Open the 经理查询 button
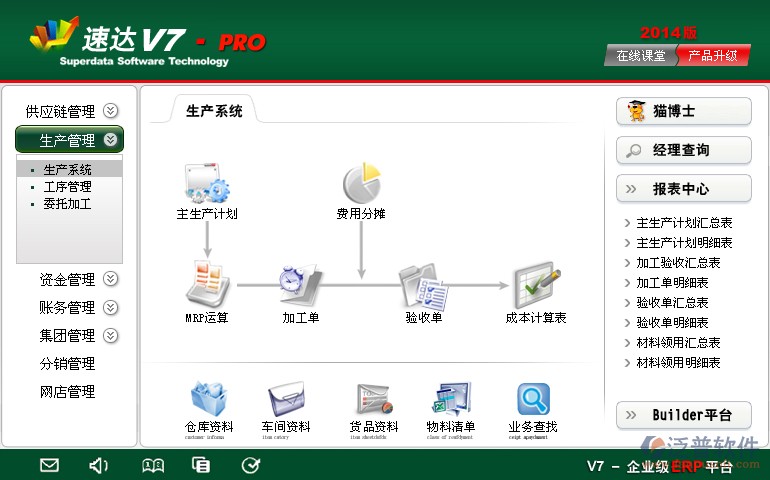 pyautogui.click(x=684, y=150)
